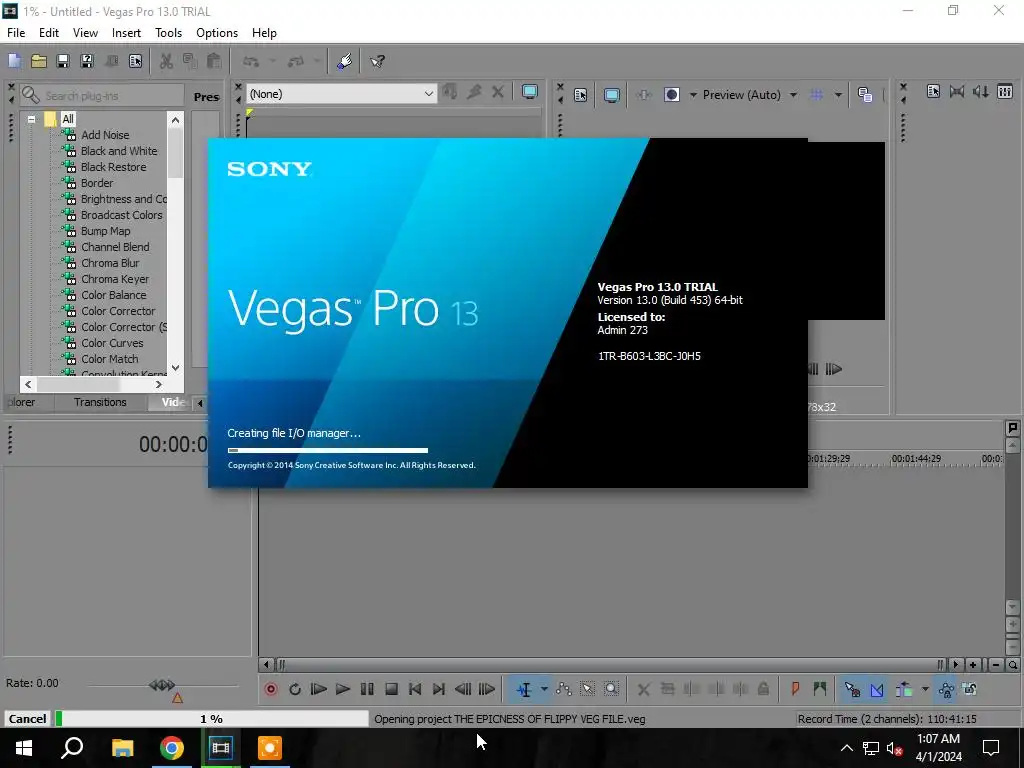
Task: Toggle Auto Ripple mode
Action: point(904,689)
